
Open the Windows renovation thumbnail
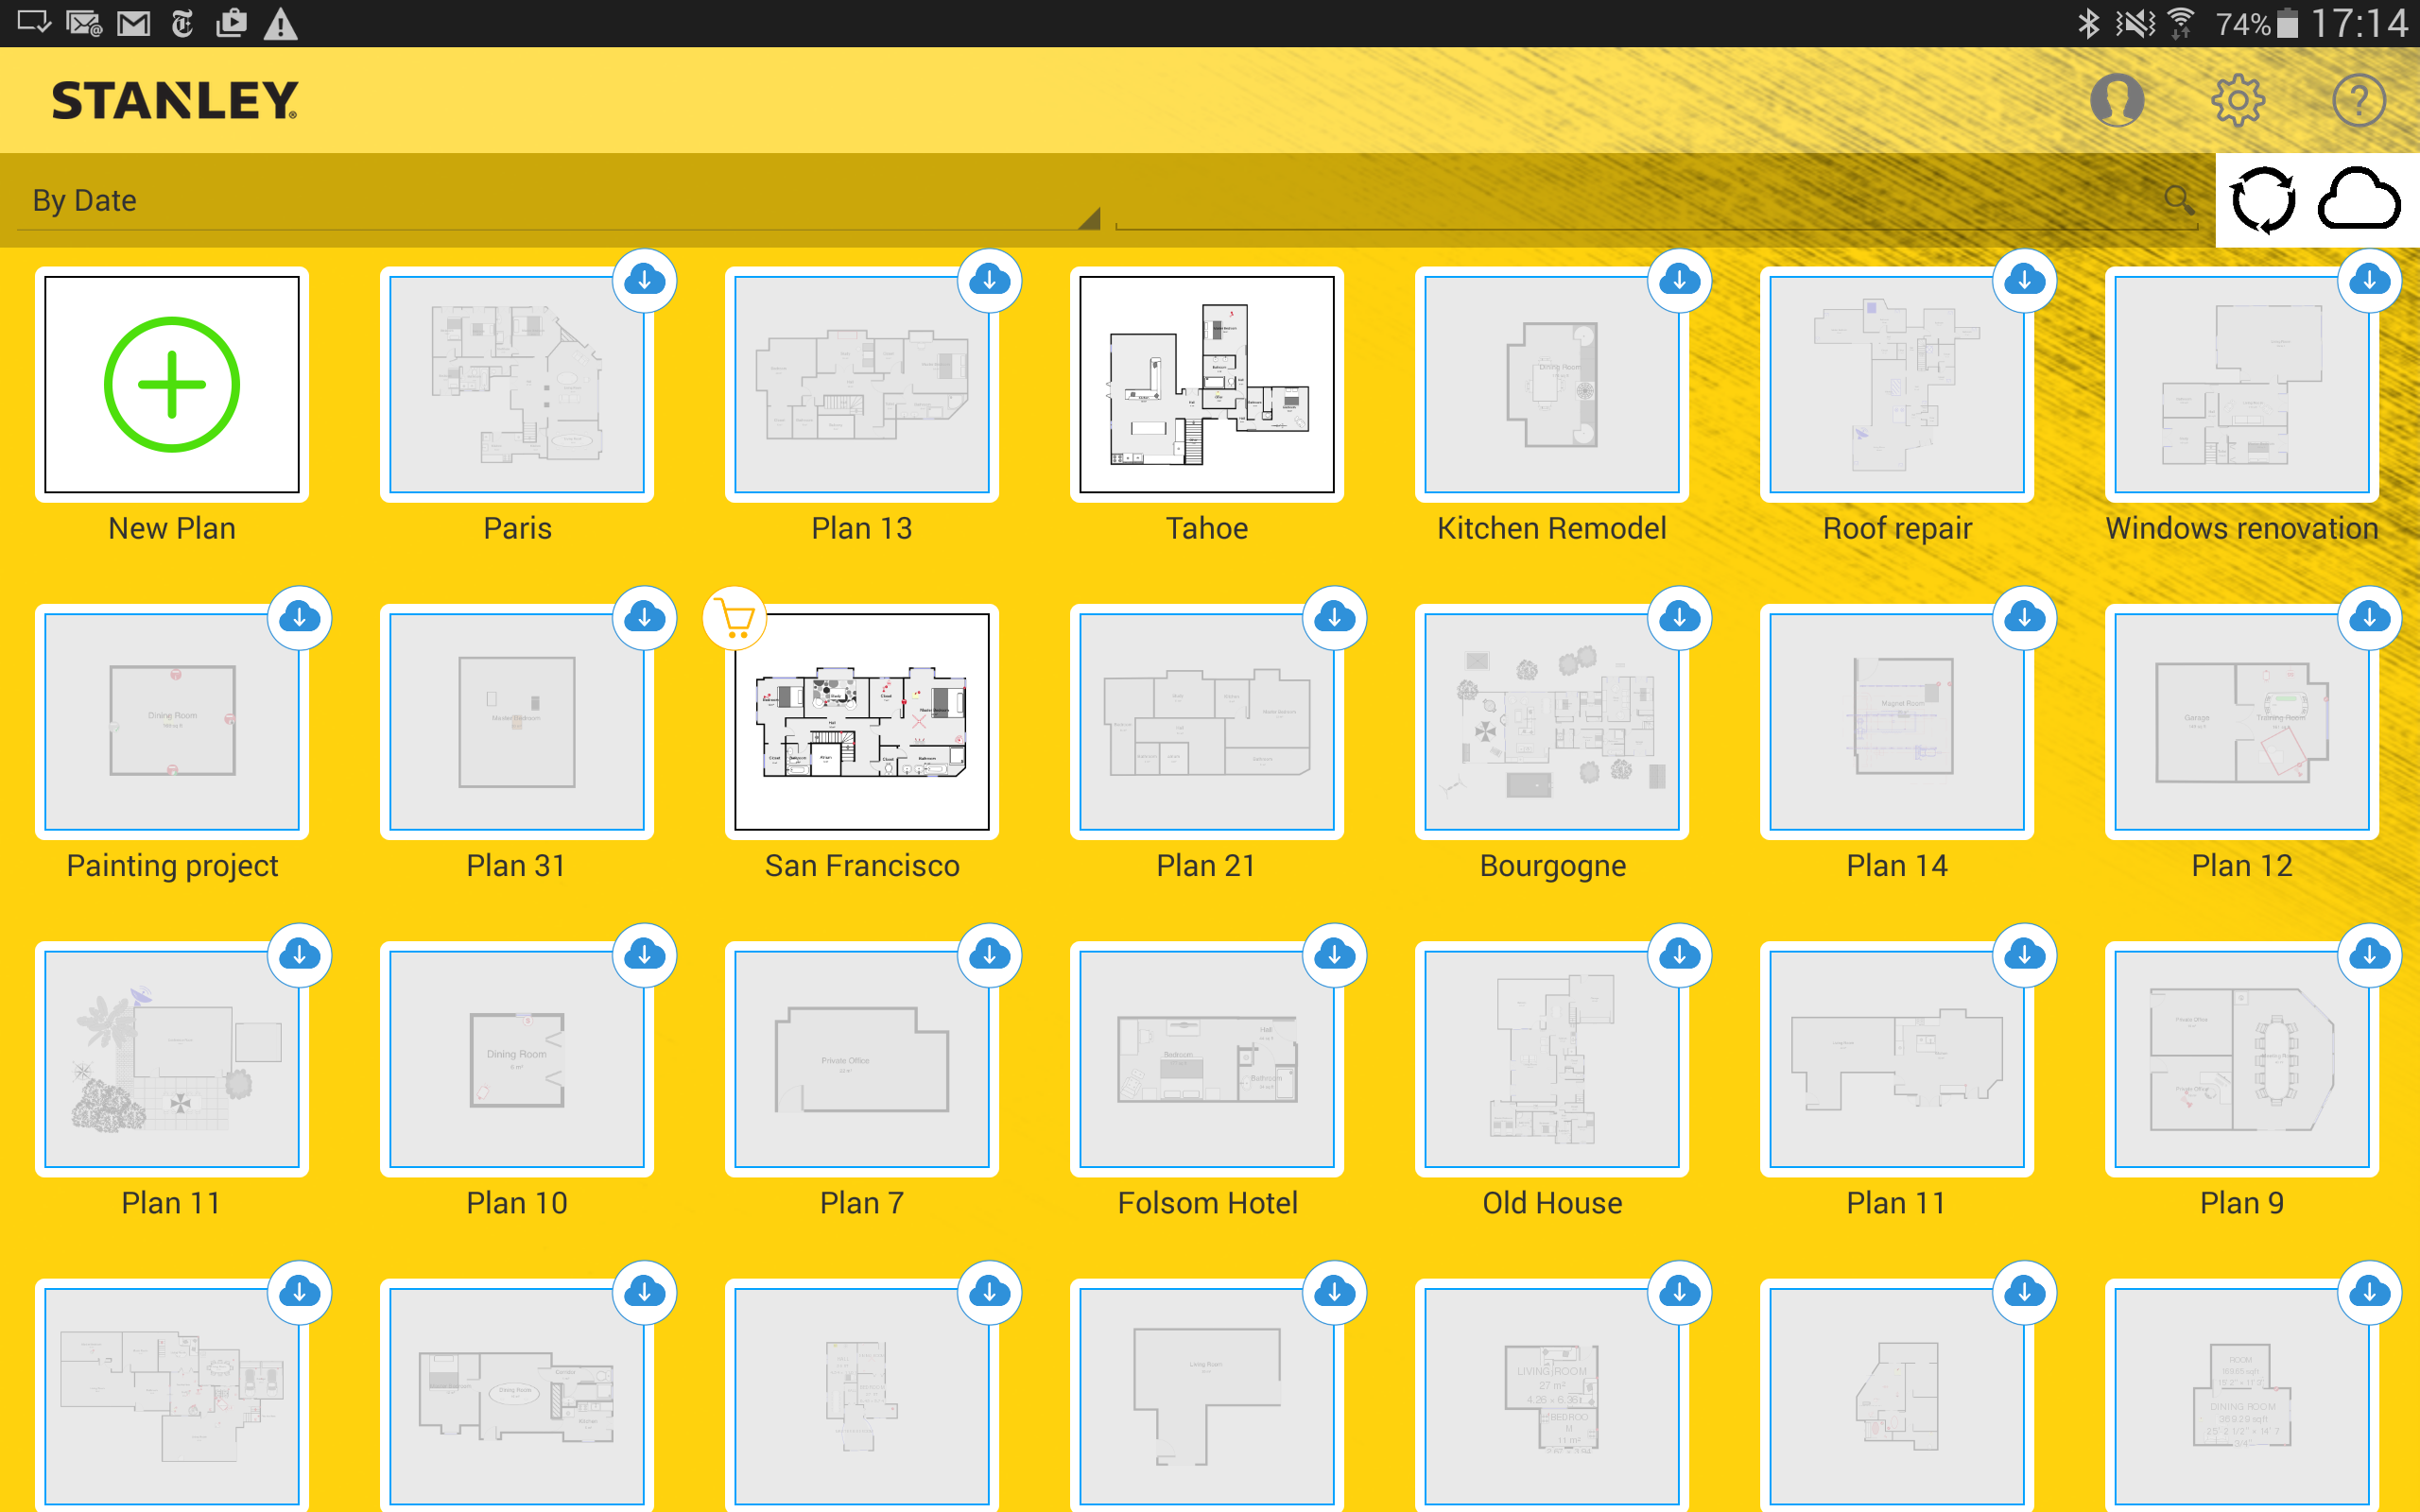[2242, 385]
